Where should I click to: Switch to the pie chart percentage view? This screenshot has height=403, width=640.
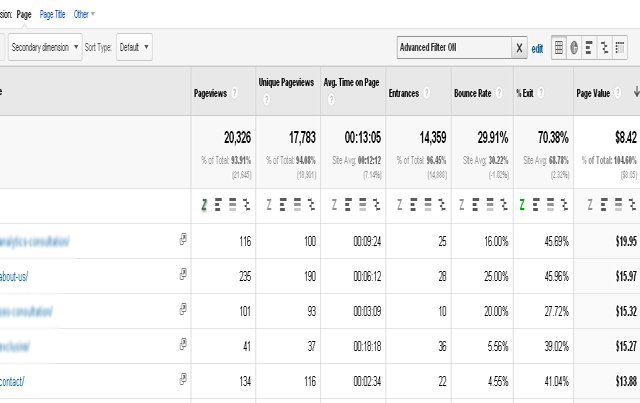[x=575, y=47]
